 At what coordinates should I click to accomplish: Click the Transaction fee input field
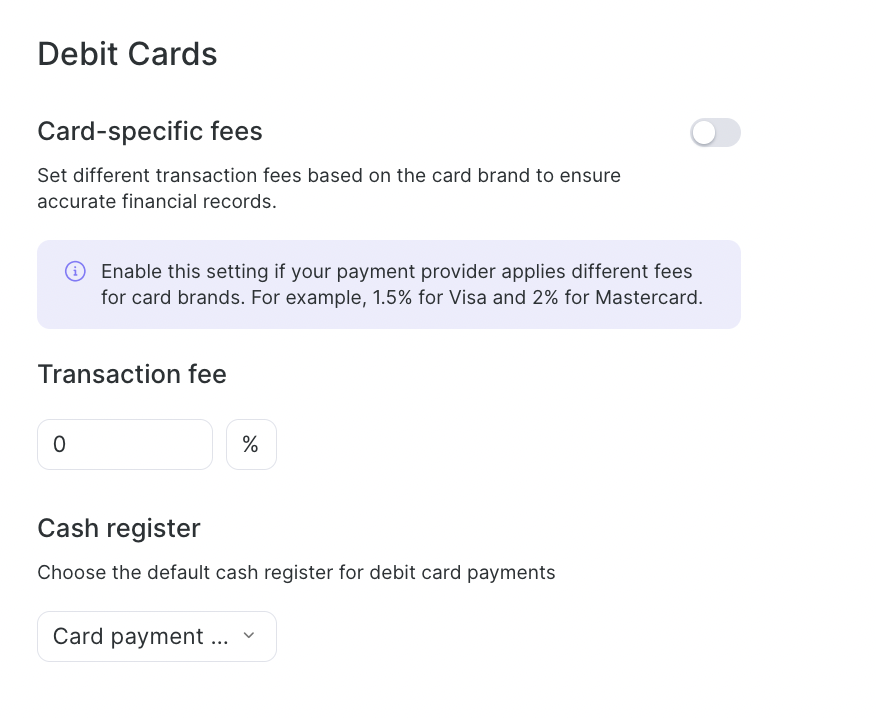[125, 444]
